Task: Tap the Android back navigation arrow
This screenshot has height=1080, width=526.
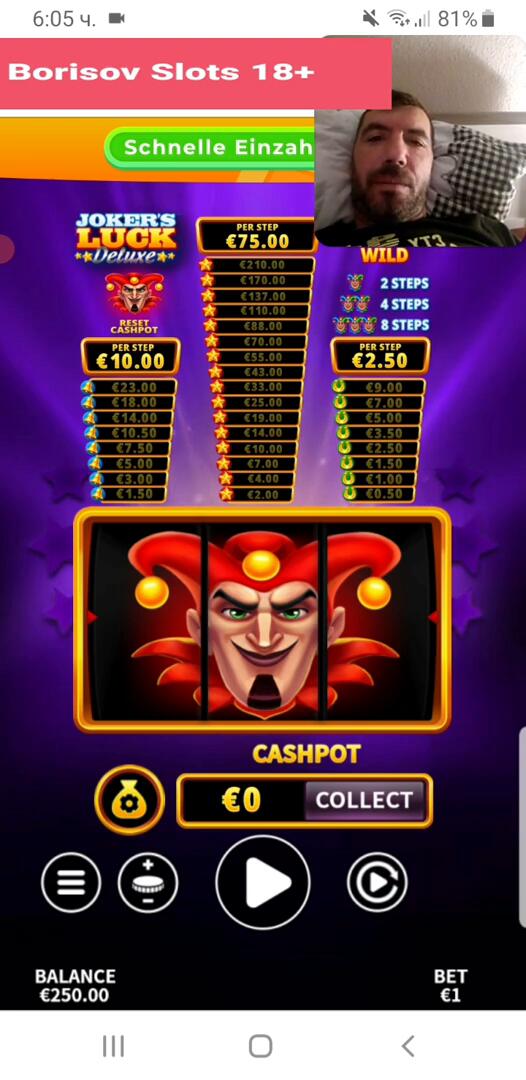Action: (408, 1046)
